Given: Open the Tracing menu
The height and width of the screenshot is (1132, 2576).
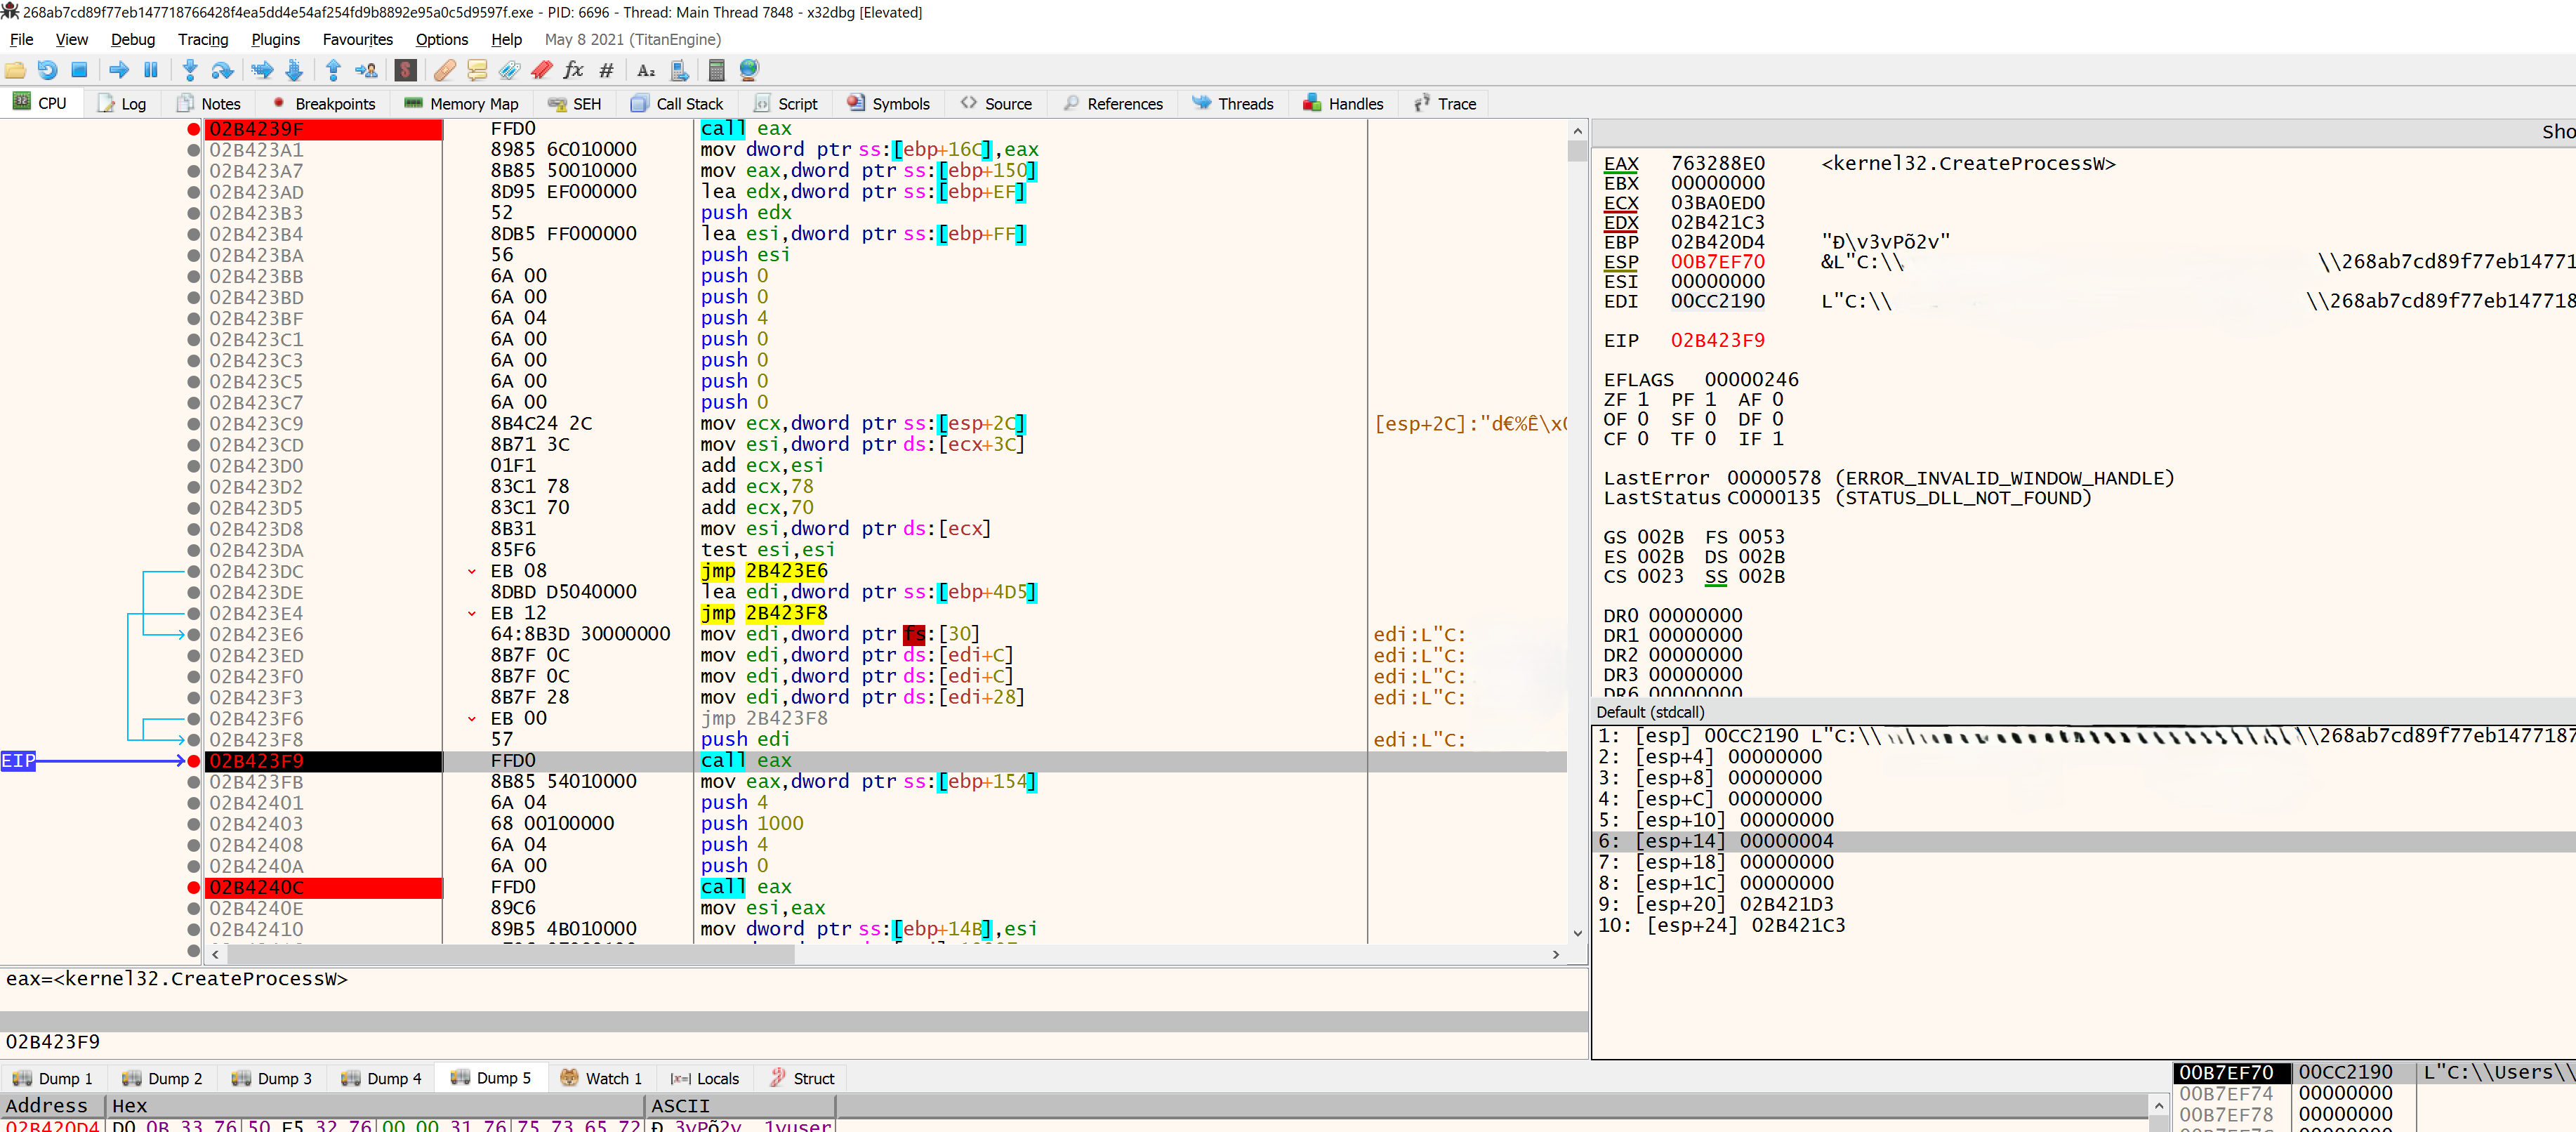Looking at the screenshot, I should (203, 39).
